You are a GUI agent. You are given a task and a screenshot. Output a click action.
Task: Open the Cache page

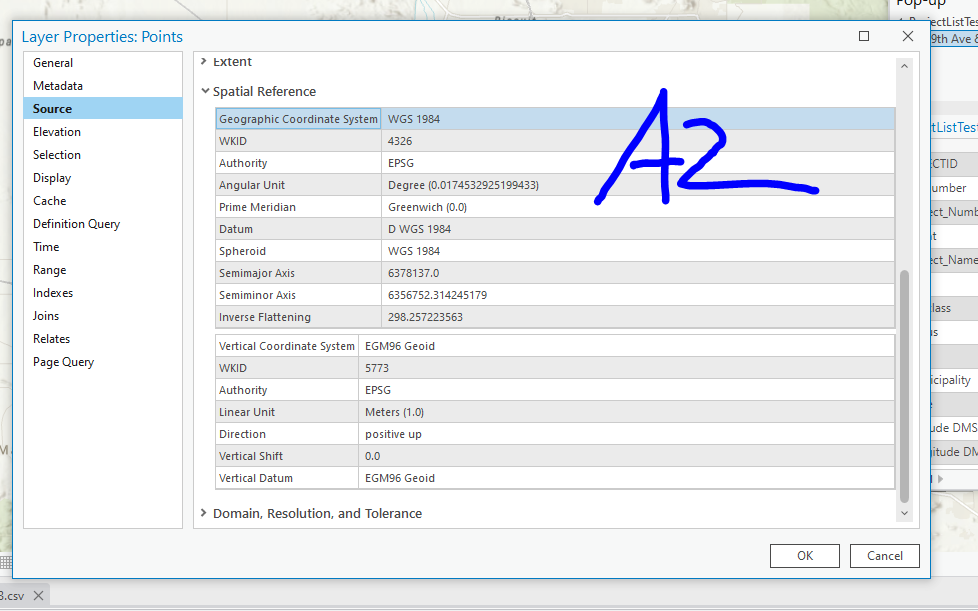coord(103,201)
